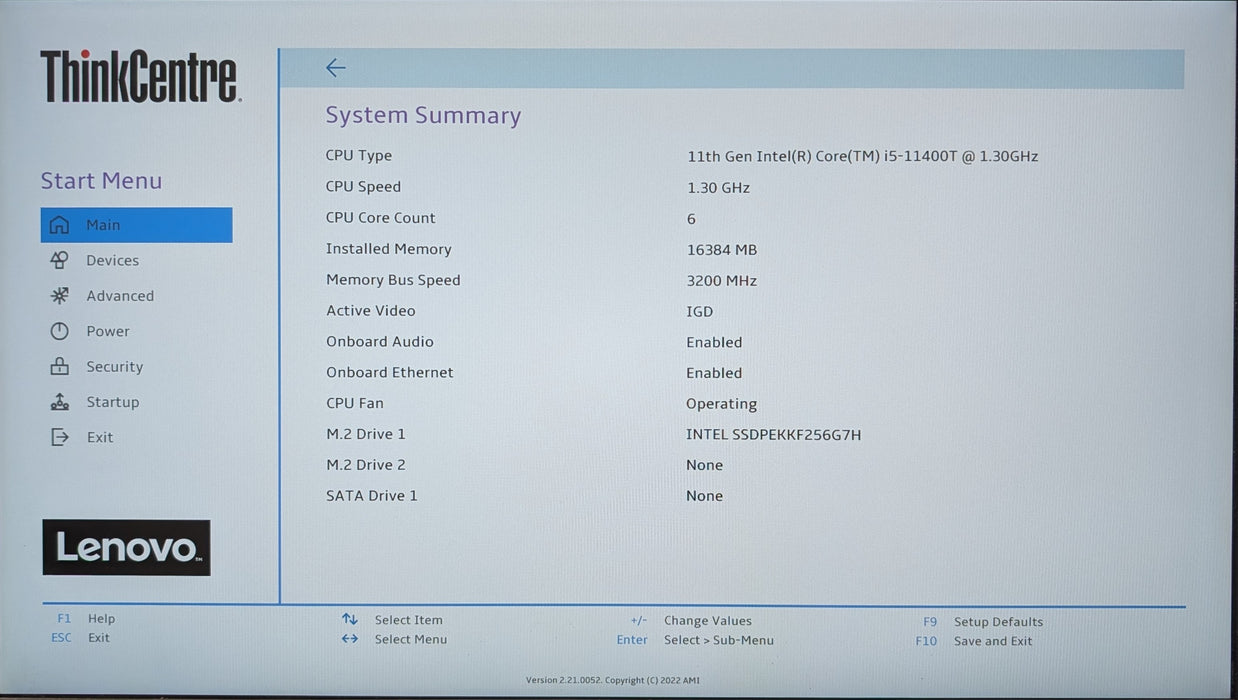The image size is (1238, 700).
Task: Select the Power menu
Action: (x=108, y=331)
